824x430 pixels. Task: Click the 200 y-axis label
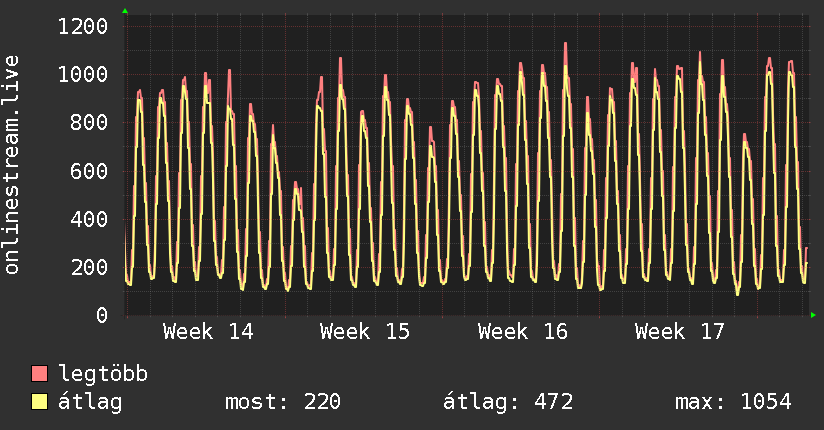pyautogui.click(x=89, y=267)
